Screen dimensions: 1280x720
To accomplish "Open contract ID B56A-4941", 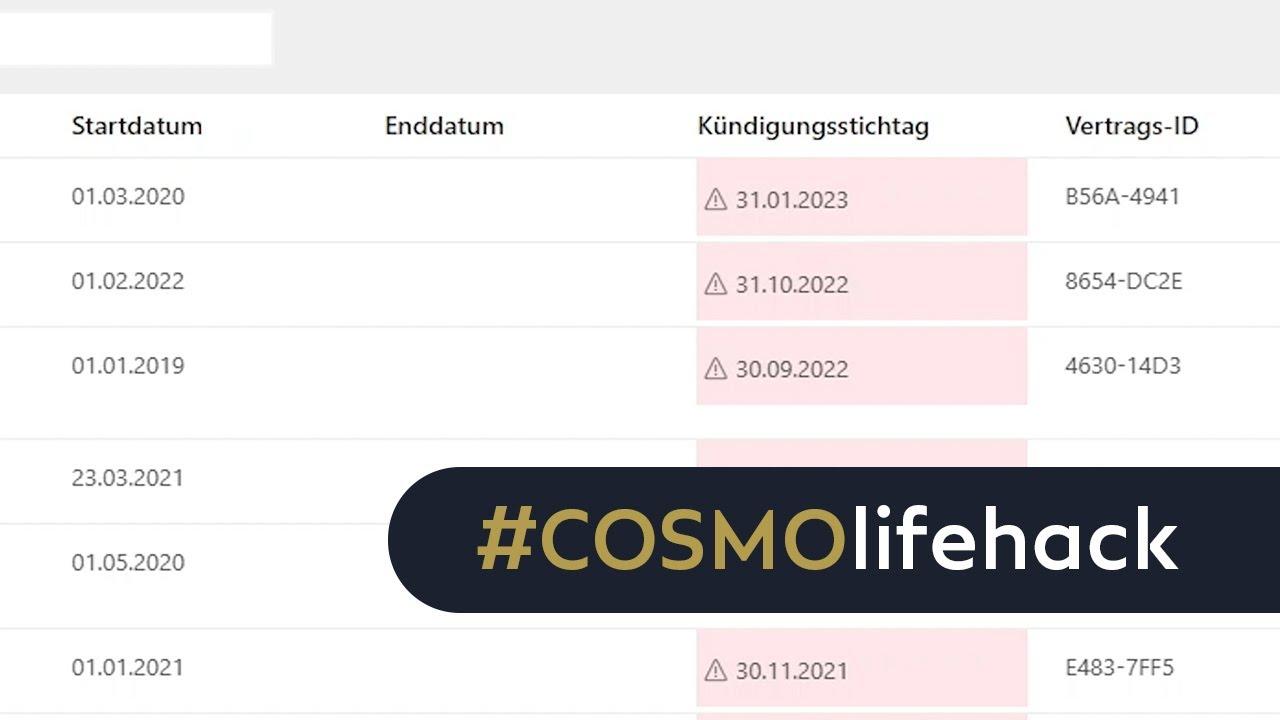I will tap(1122, 196).
